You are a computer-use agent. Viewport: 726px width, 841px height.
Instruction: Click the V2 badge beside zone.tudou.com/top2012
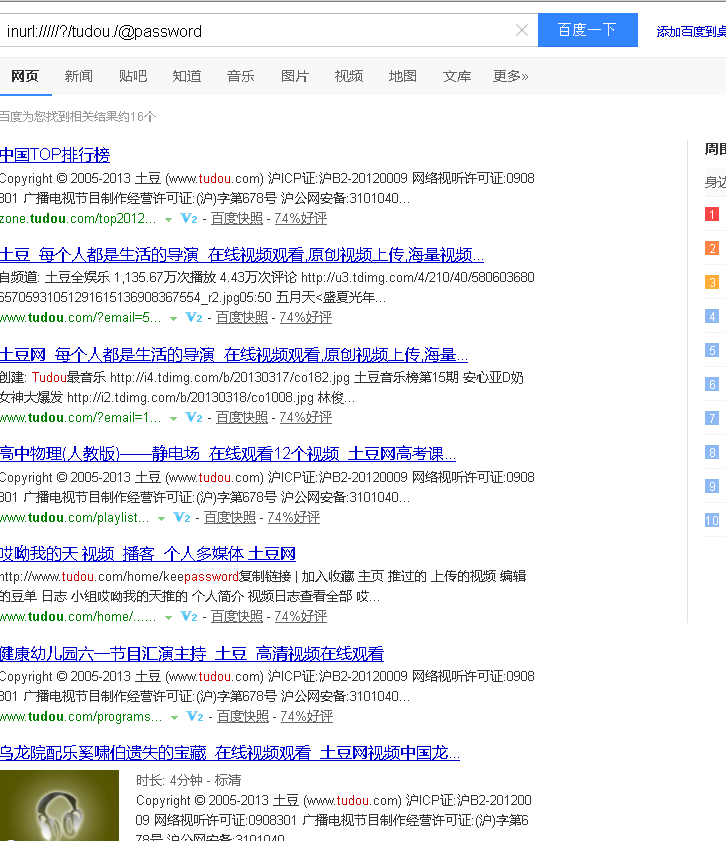pos(189,218)
